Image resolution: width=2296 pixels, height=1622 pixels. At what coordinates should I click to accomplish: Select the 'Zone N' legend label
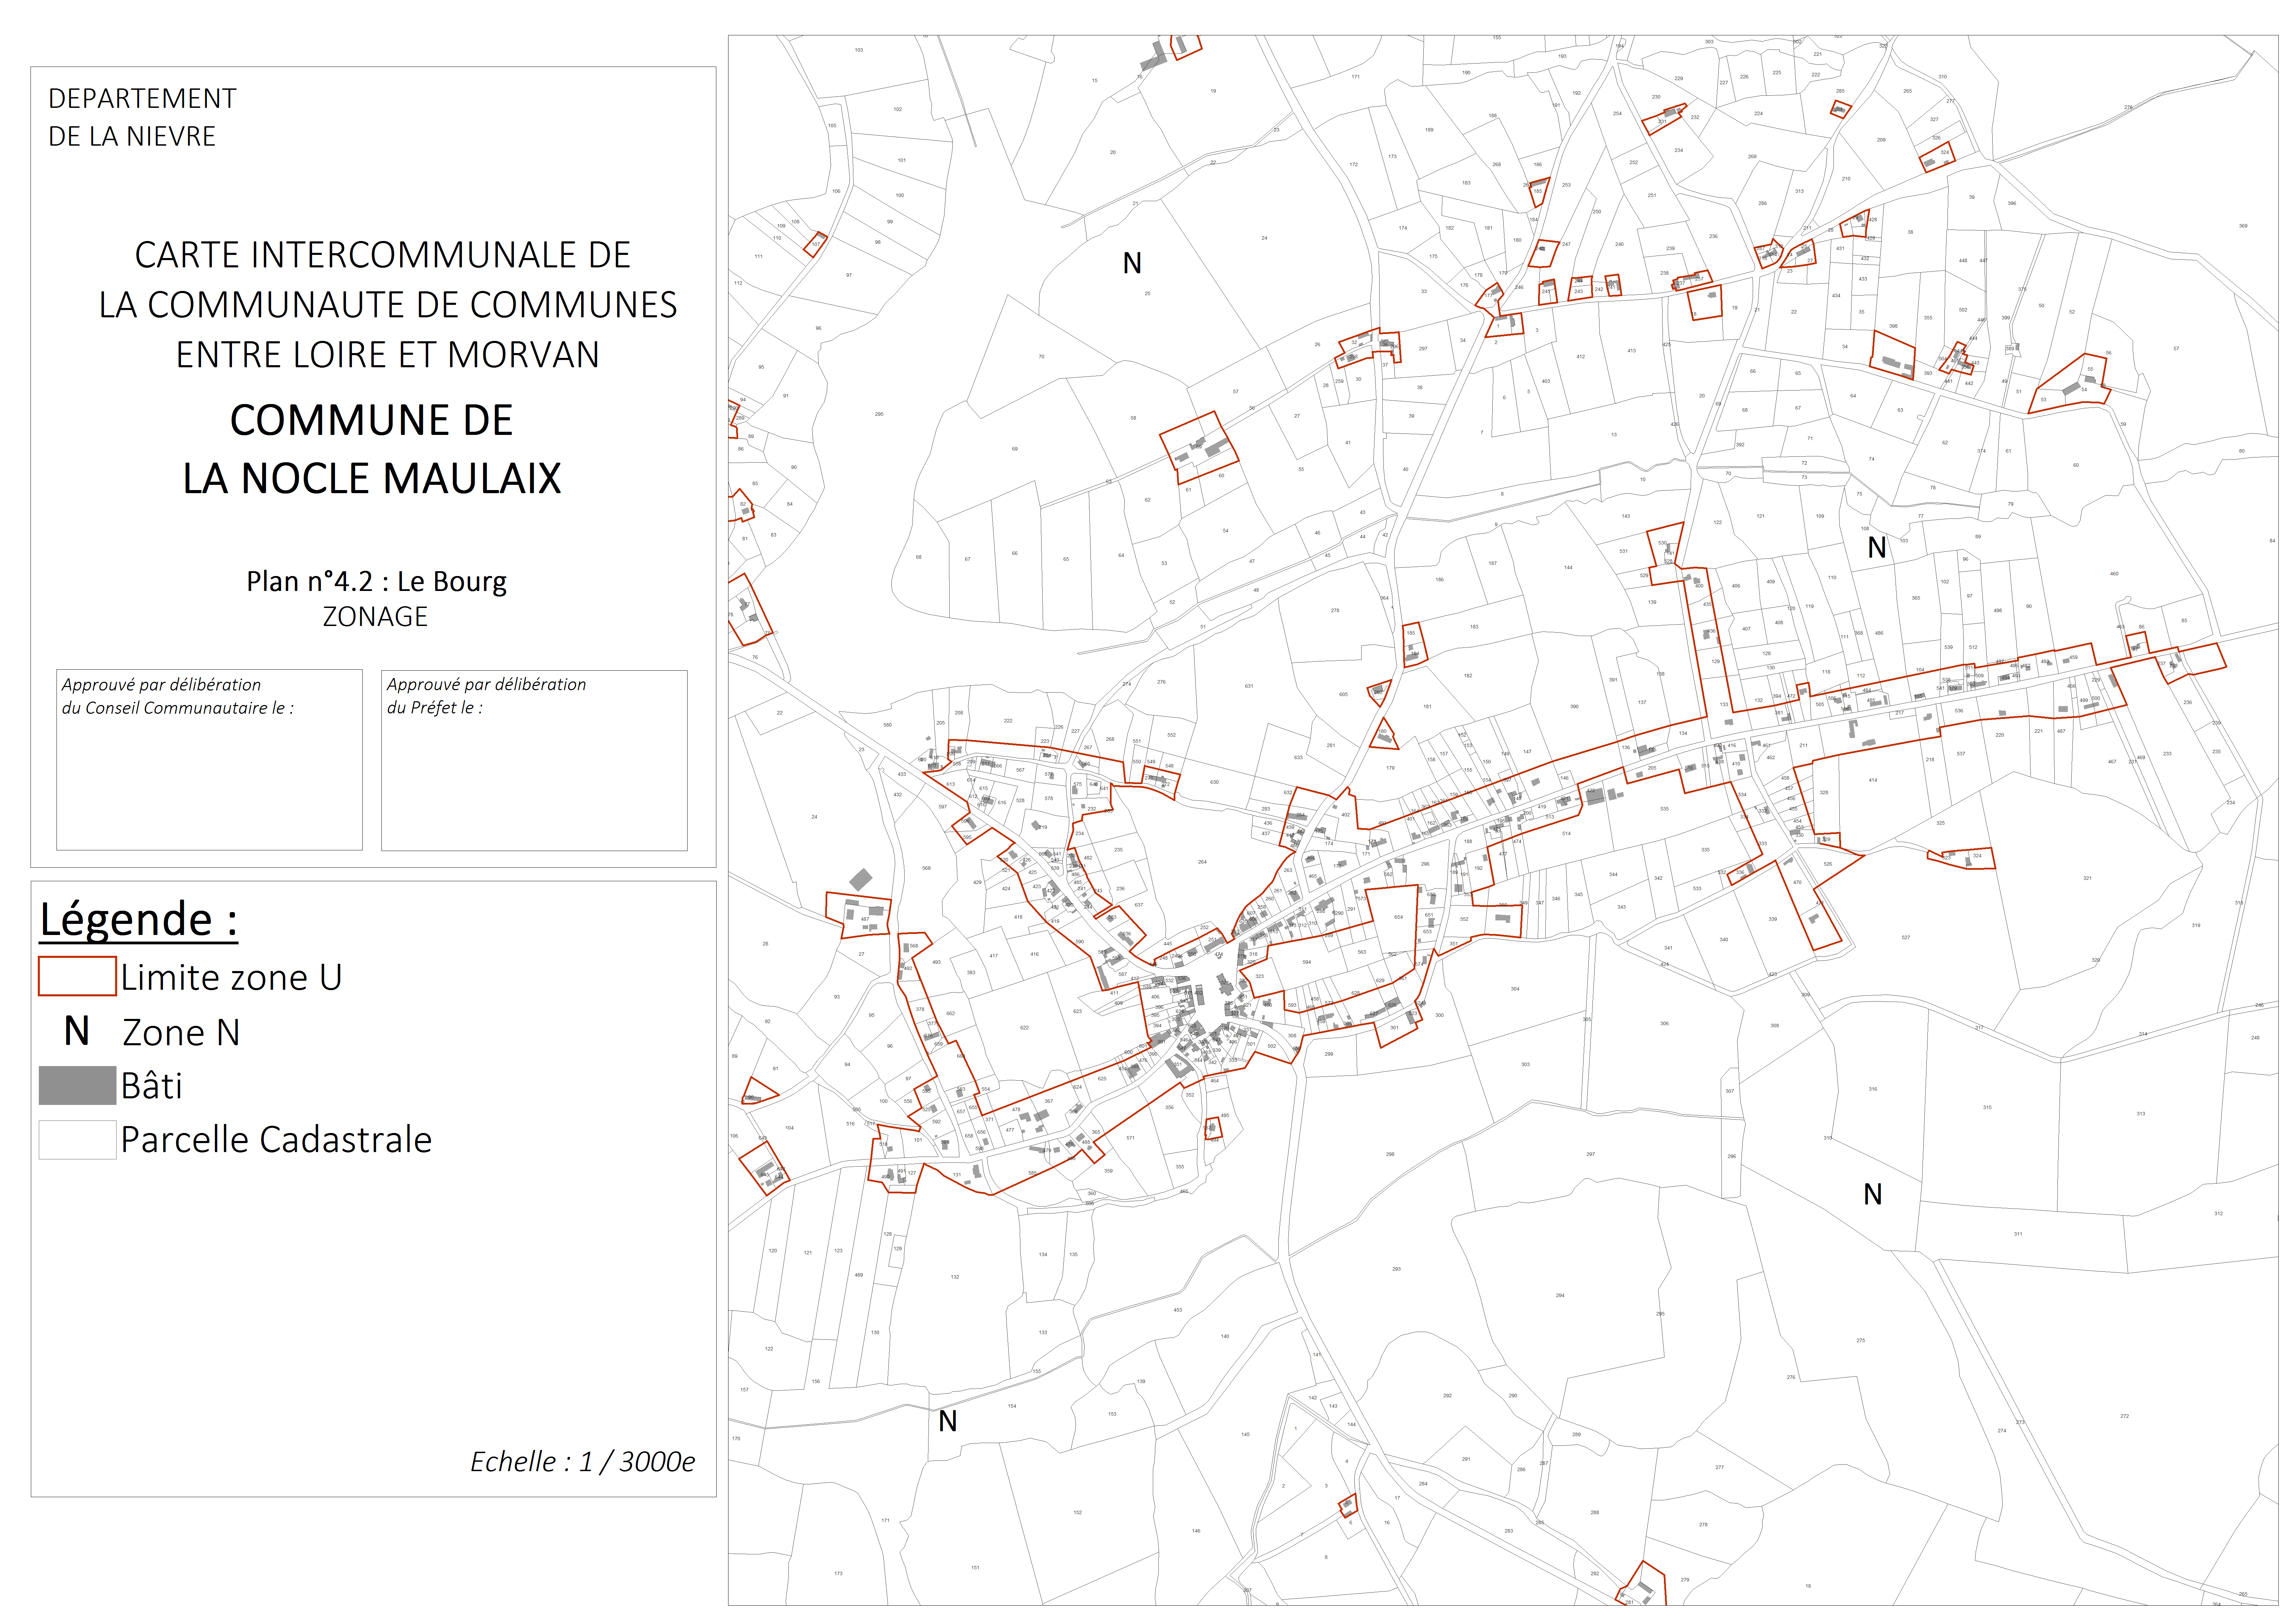pyautogui.click(x=181, y=1032)
